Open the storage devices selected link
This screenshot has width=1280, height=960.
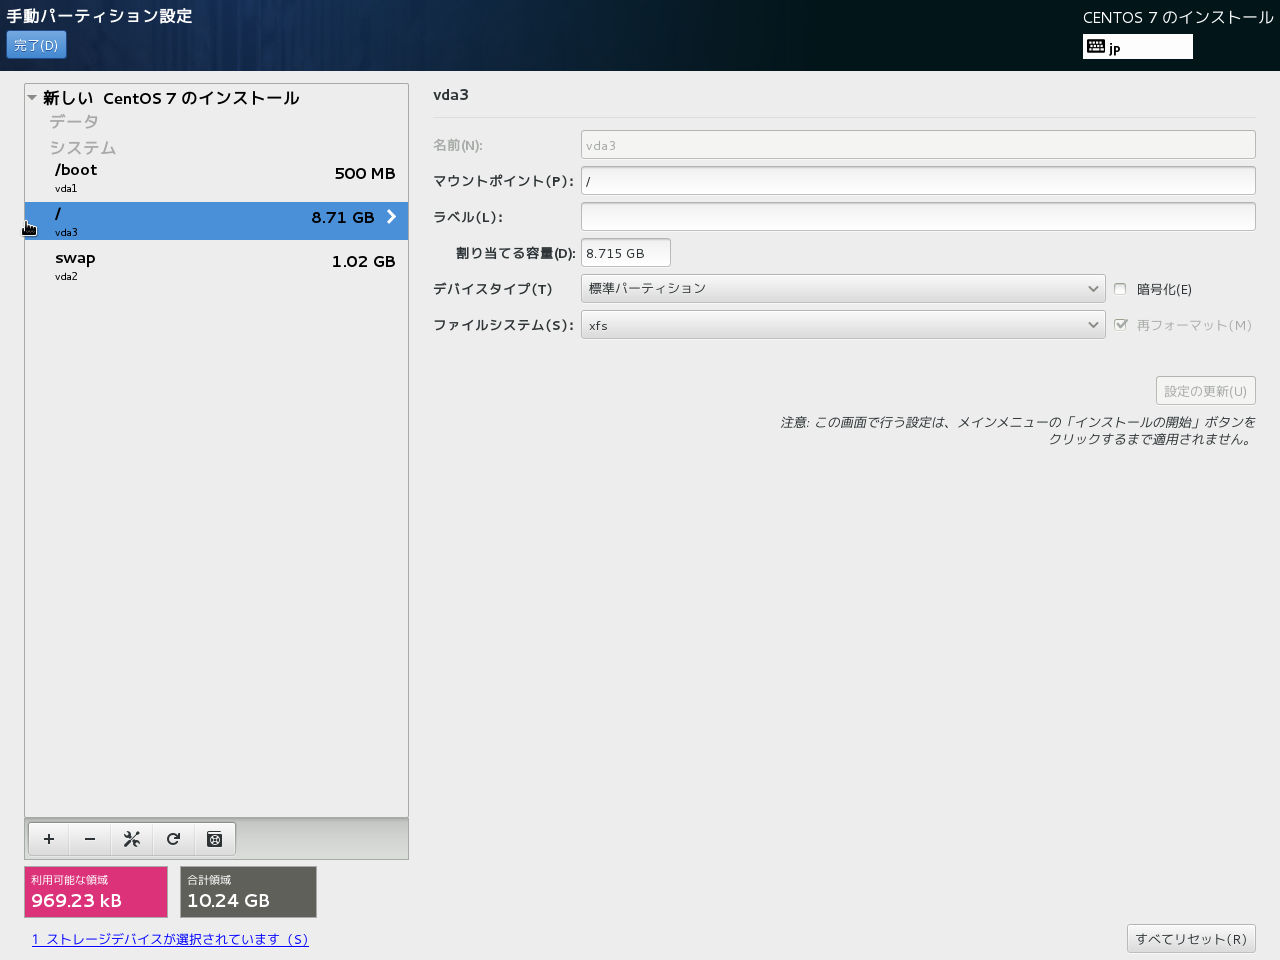[170, 939]
